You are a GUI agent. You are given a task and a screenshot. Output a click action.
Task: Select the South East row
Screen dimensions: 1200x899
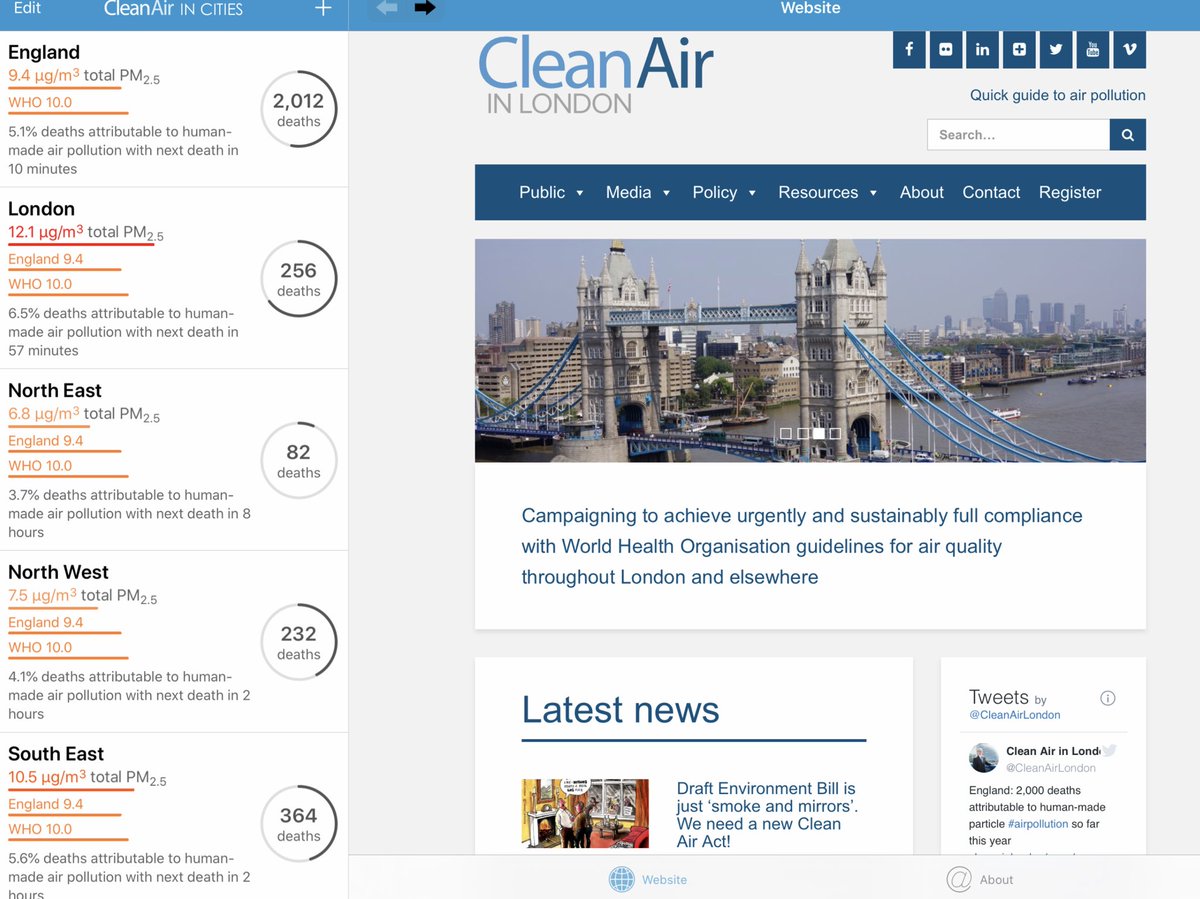pyautogui.click(x=174, y=816)
